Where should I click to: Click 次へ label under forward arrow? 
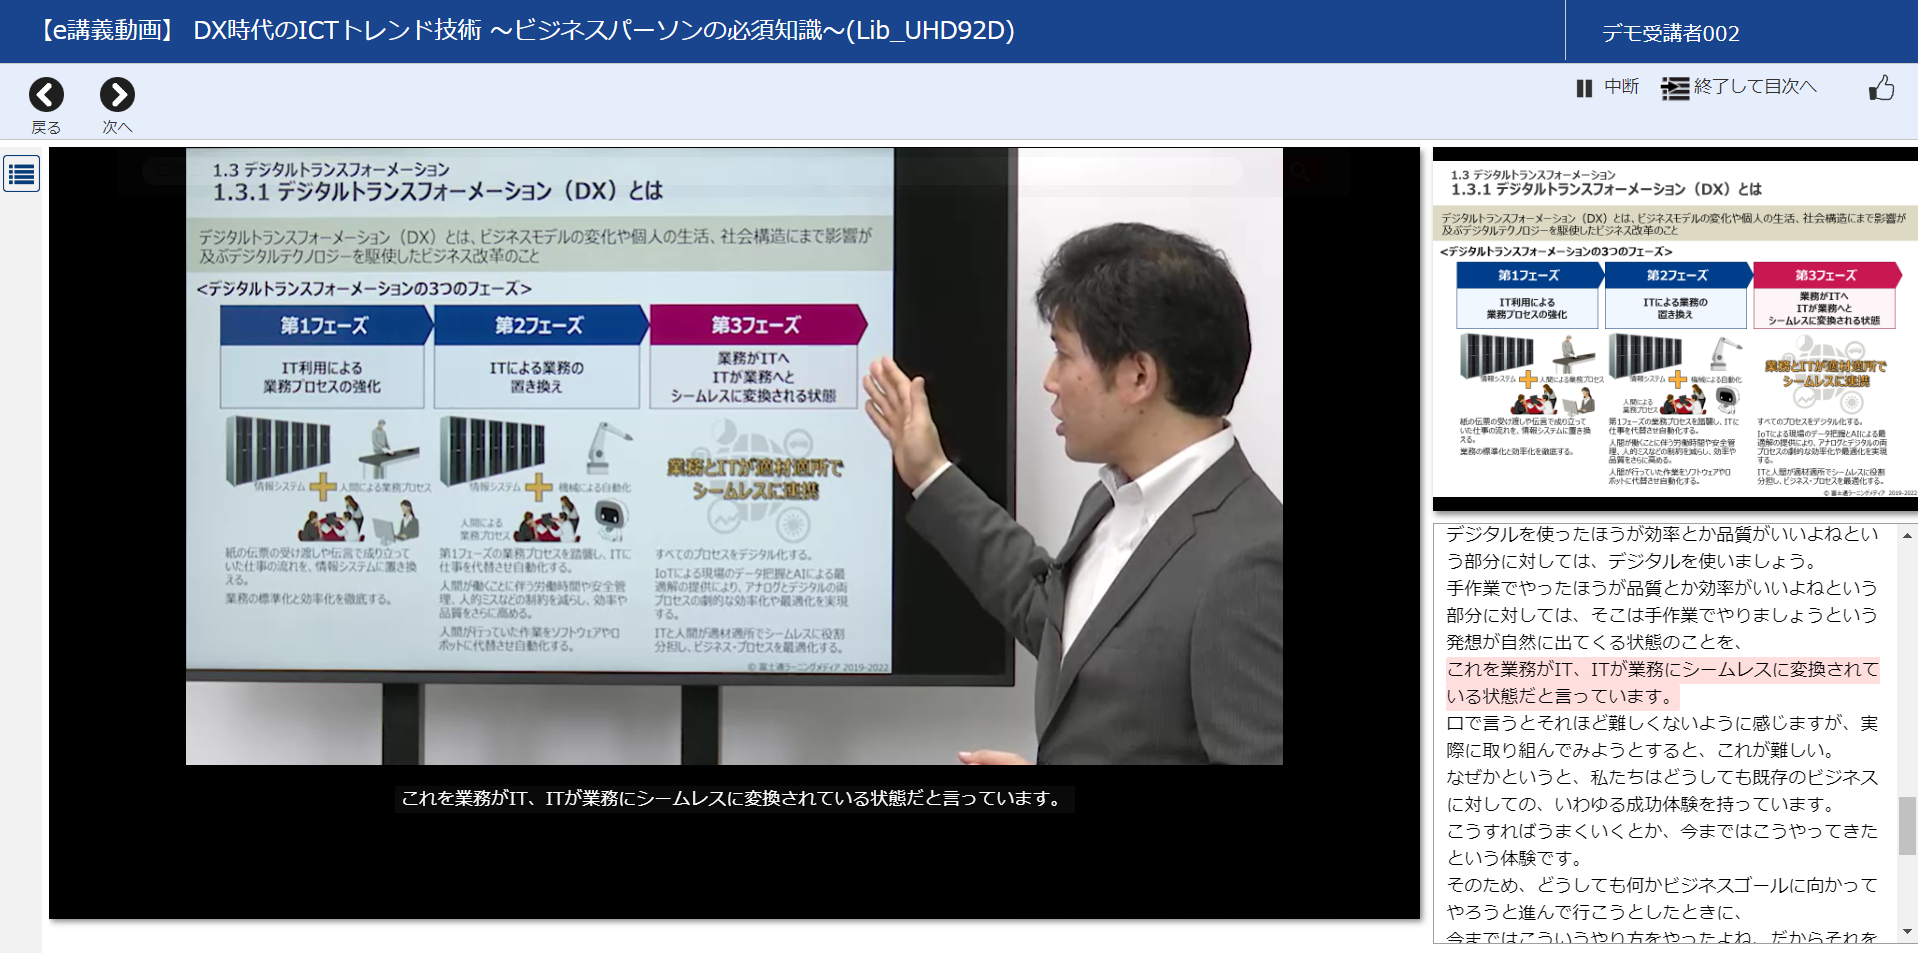coord(117,127)
